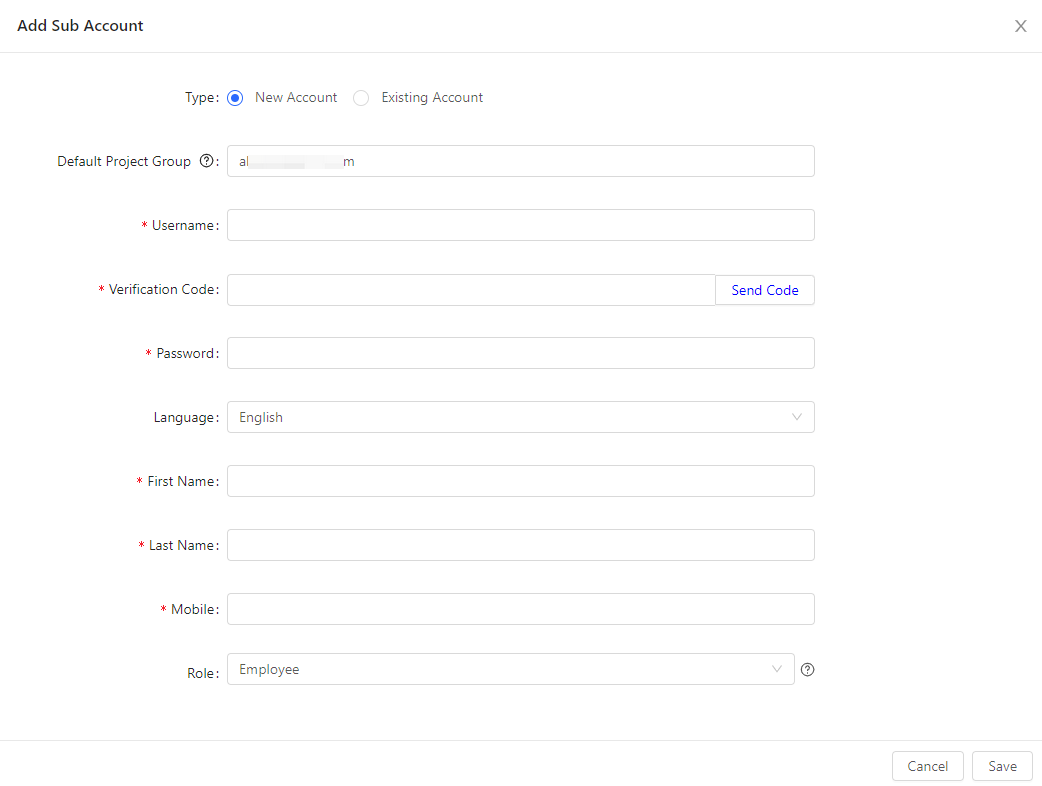Screen dimensions: 1042x786
Task: Focus the Verification Code input box
Action: click(471, 290)
